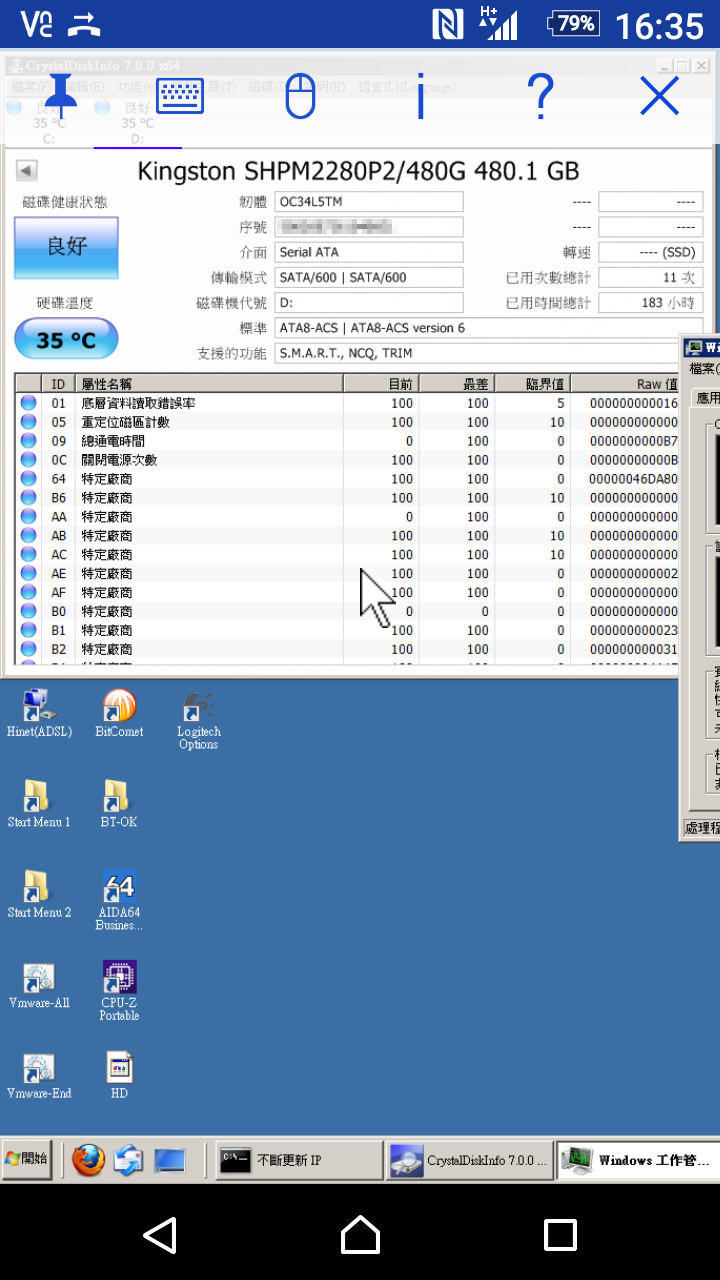Open the Hinet(ADSL) desktop shortcut
Image resolution: width=720 pixels, height=1280 pixels.
point(39,713)
